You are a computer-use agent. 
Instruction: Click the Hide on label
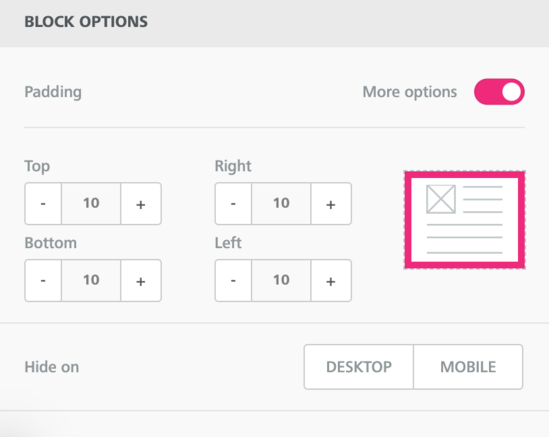pos(52,367)
